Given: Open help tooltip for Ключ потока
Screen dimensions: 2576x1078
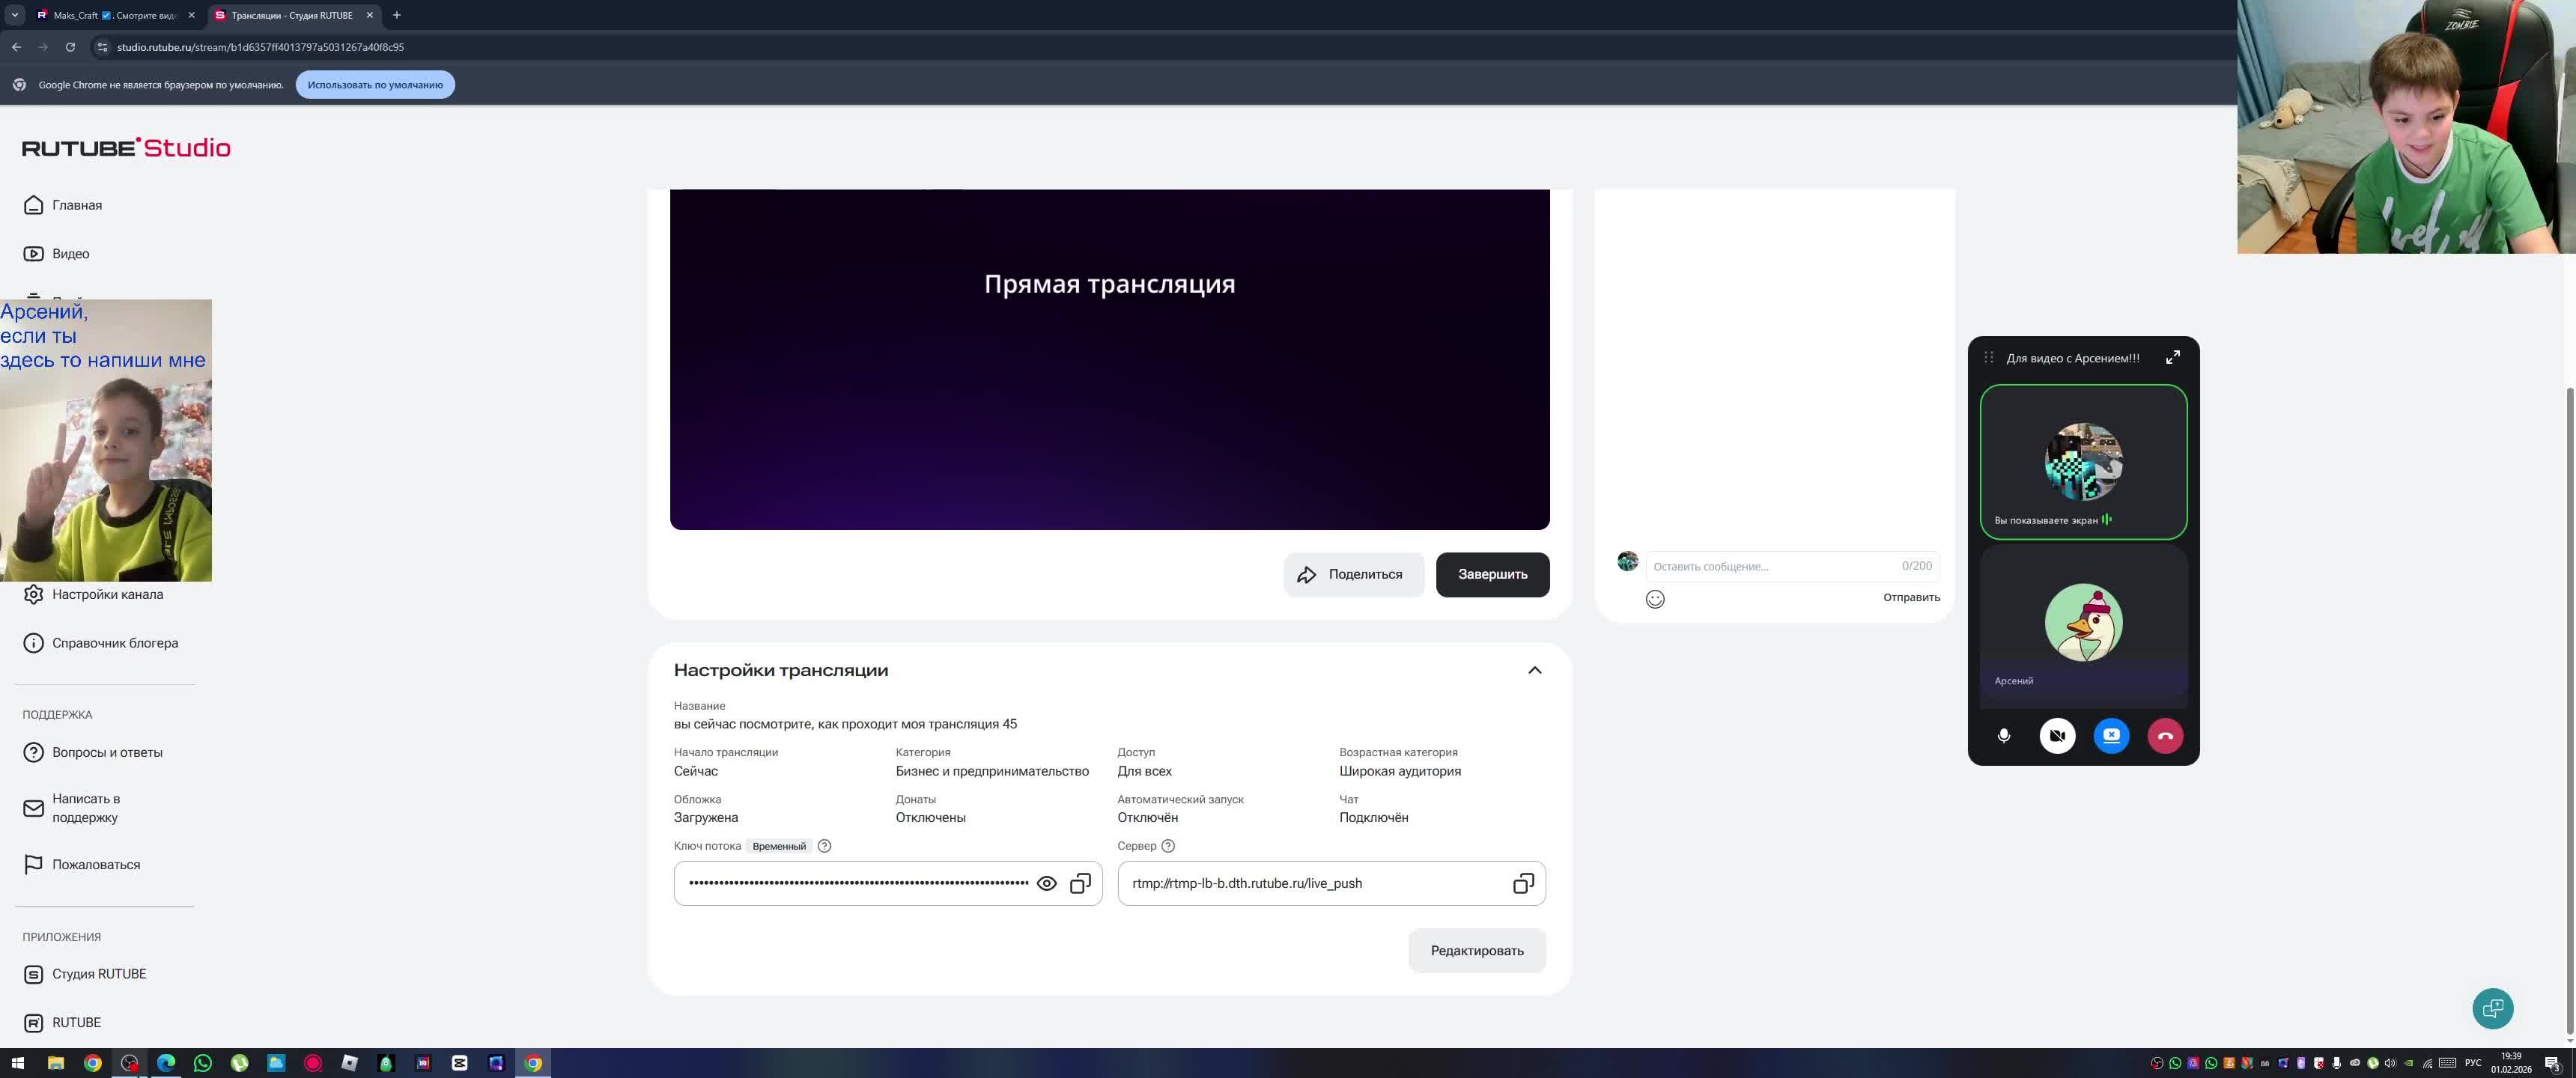Looking at the screenshot, I should point(824,846).
